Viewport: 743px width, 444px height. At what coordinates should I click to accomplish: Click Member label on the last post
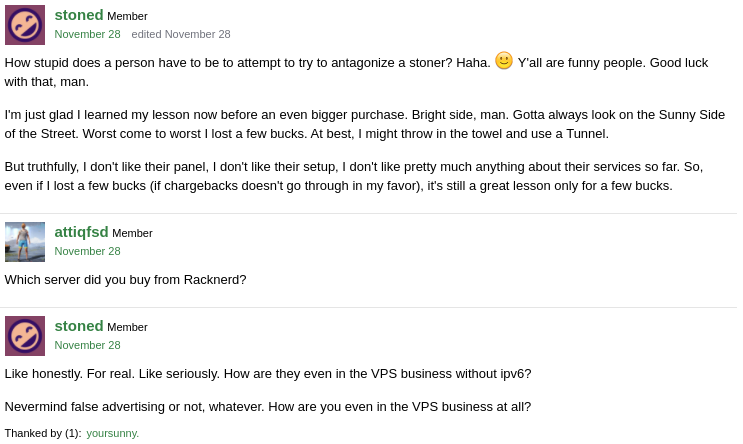[127, 327]
